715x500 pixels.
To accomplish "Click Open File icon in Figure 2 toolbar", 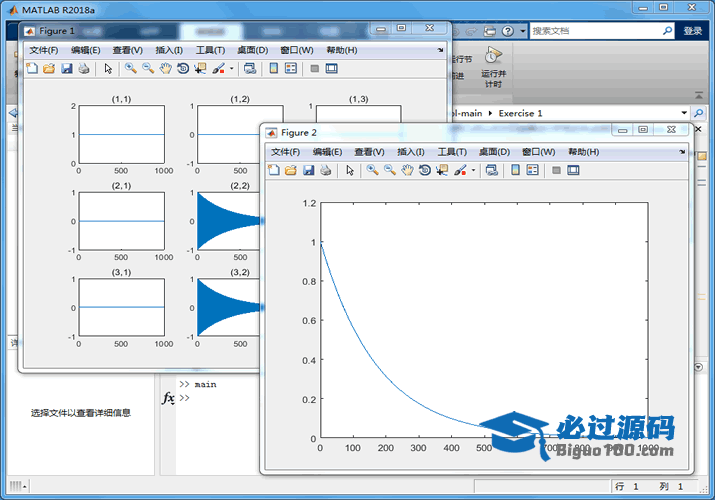I will 290,170.
